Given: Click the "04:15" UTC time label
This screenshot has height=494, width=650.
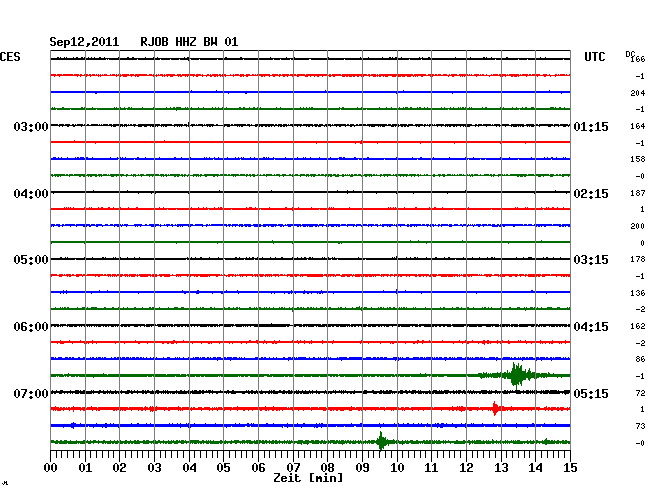Looking at the screenshot, I should point(591,327).
